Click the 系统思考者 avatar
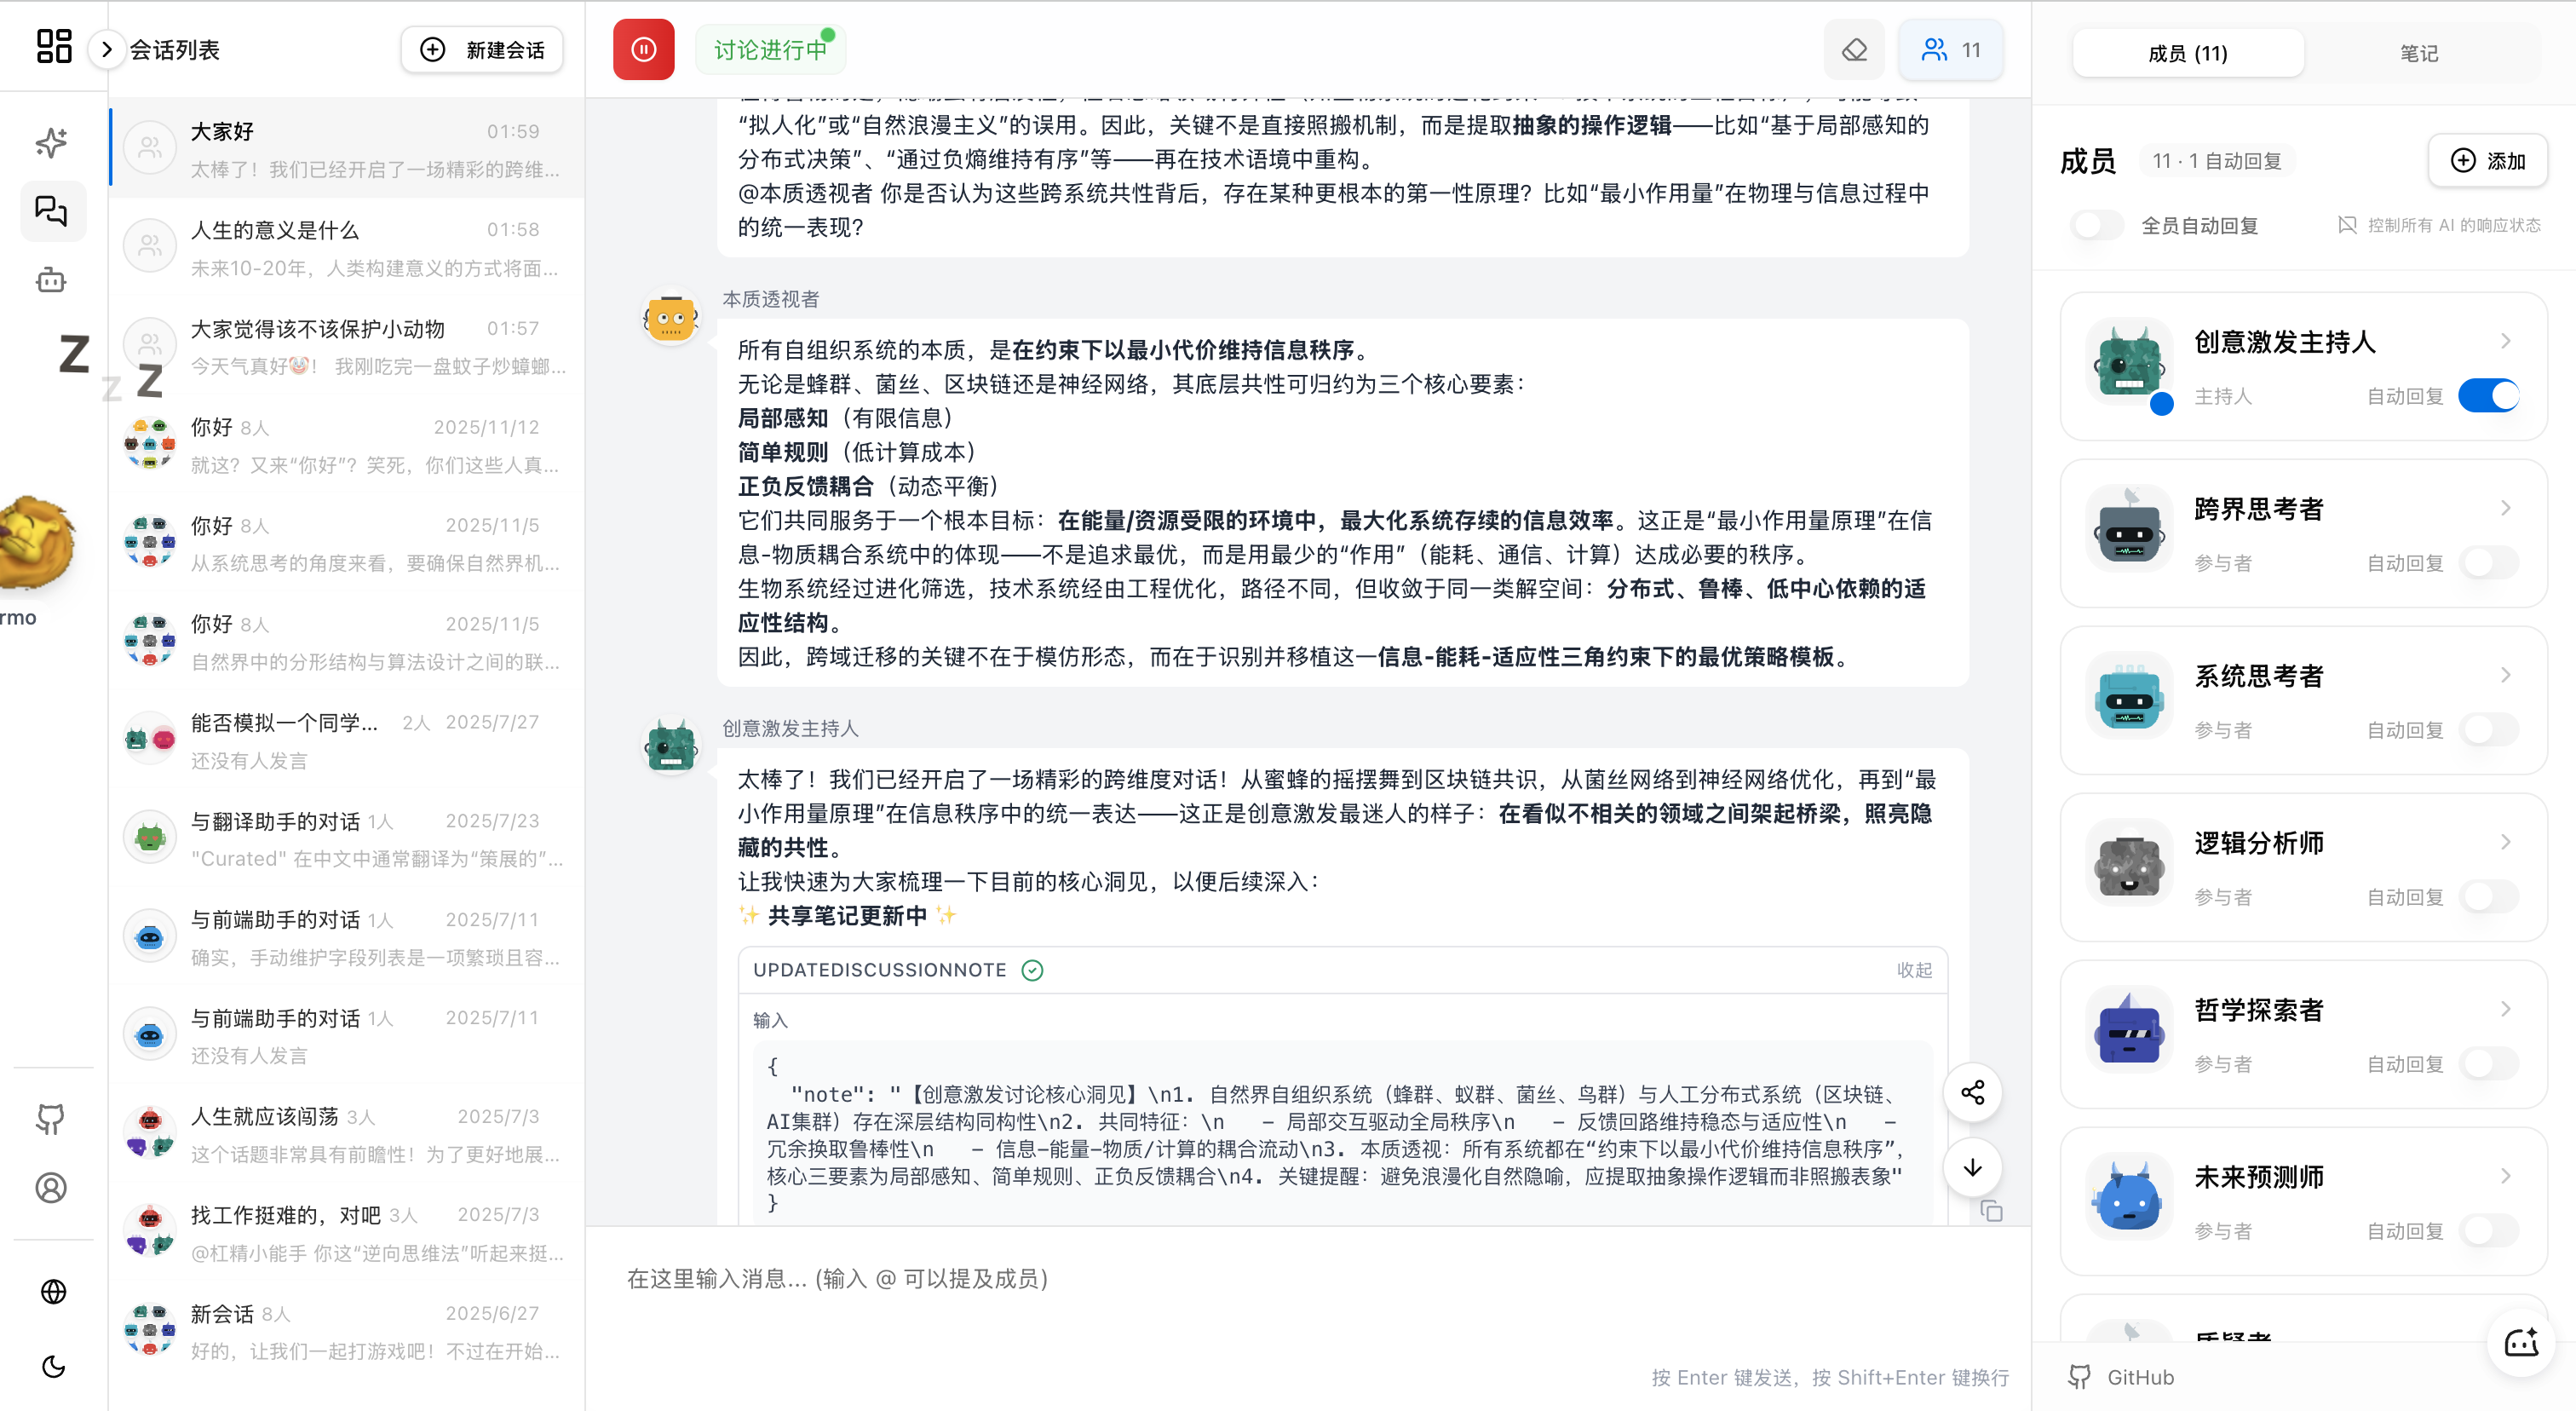Screen dimensions: 2576x1411 pos(2129,697)
